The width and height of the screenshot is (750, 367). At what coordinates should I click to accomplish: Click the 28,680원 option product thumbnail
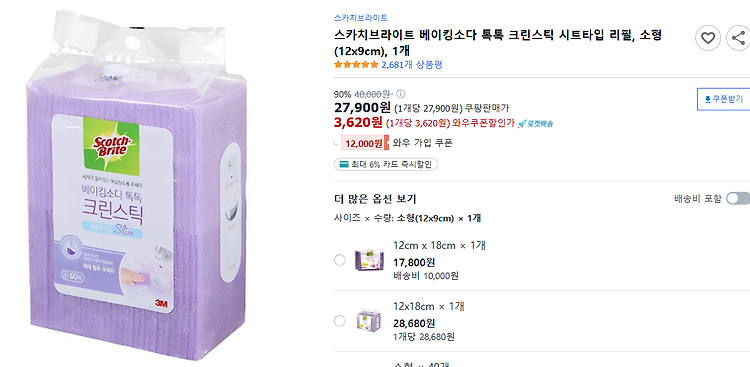tap(369, 321)
